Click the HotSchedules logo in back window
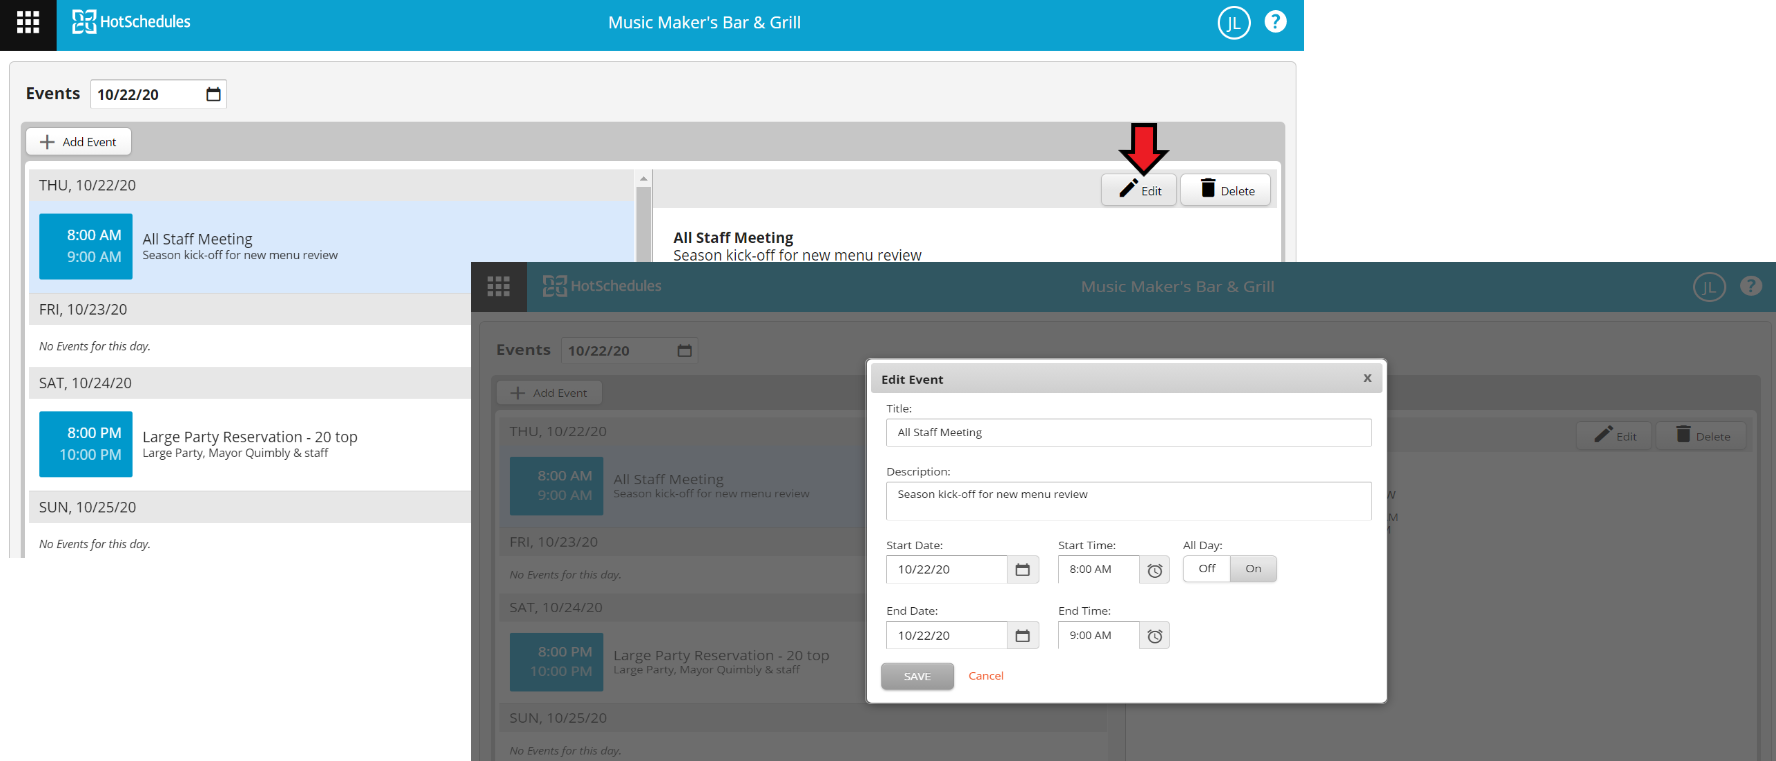 (x=131, y=22)
